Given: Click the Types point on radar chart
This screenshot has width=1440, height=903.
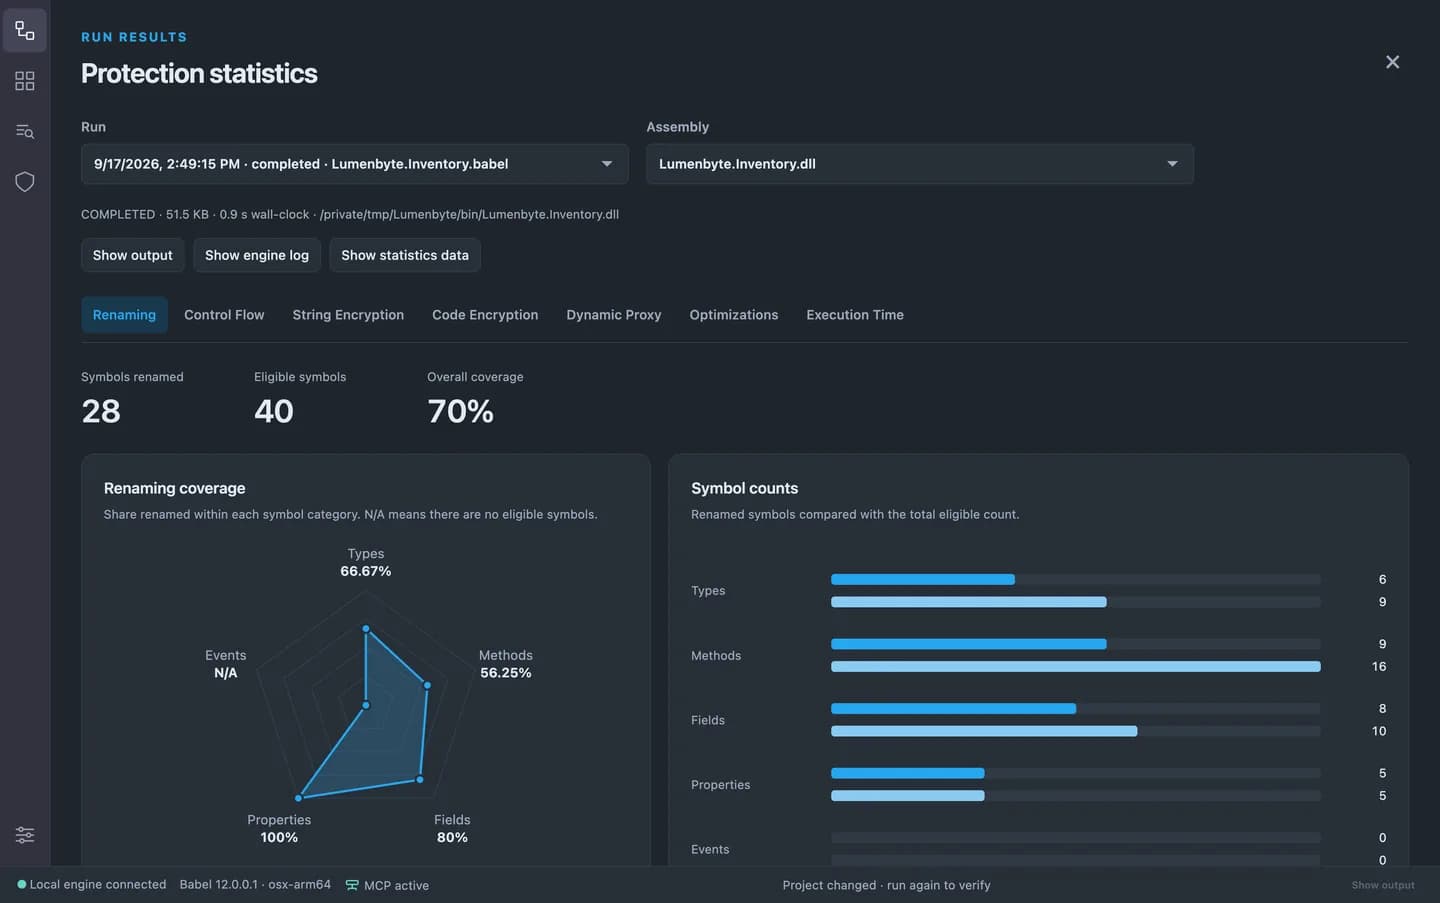Looking at the screenshot, I should [x=366, y=629].
